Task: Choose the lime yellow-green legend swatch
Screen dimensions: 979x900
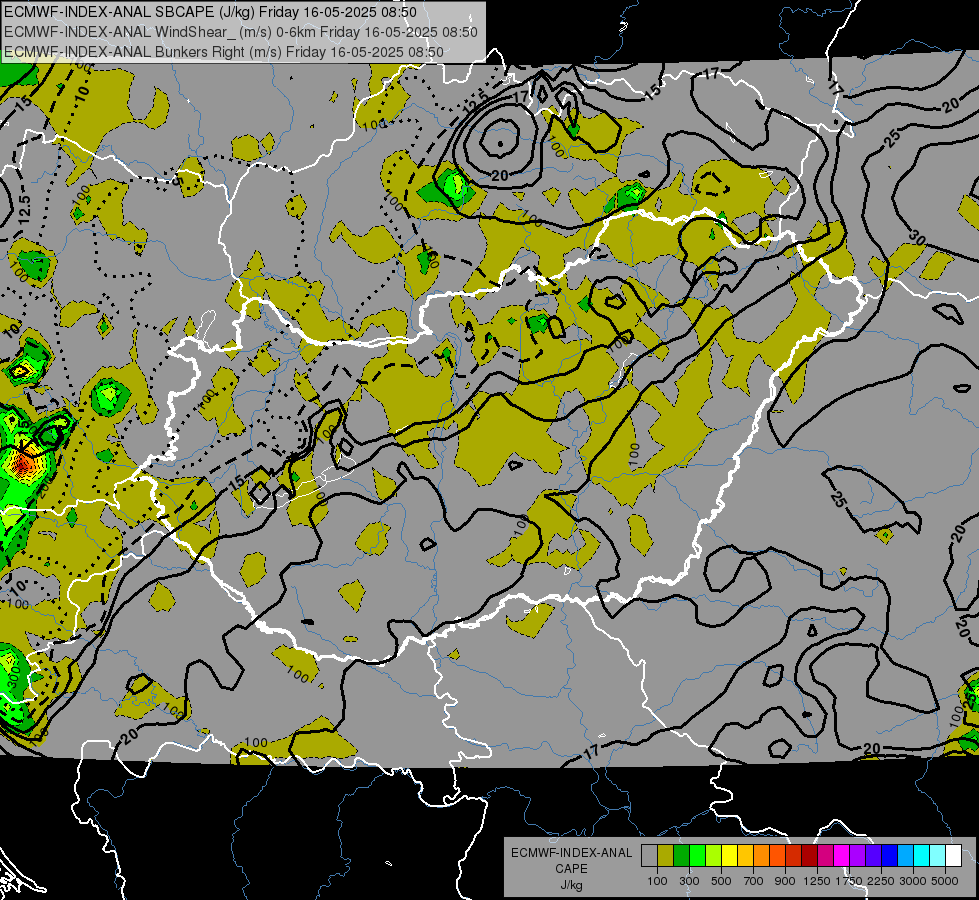Action: click(714, 855)
